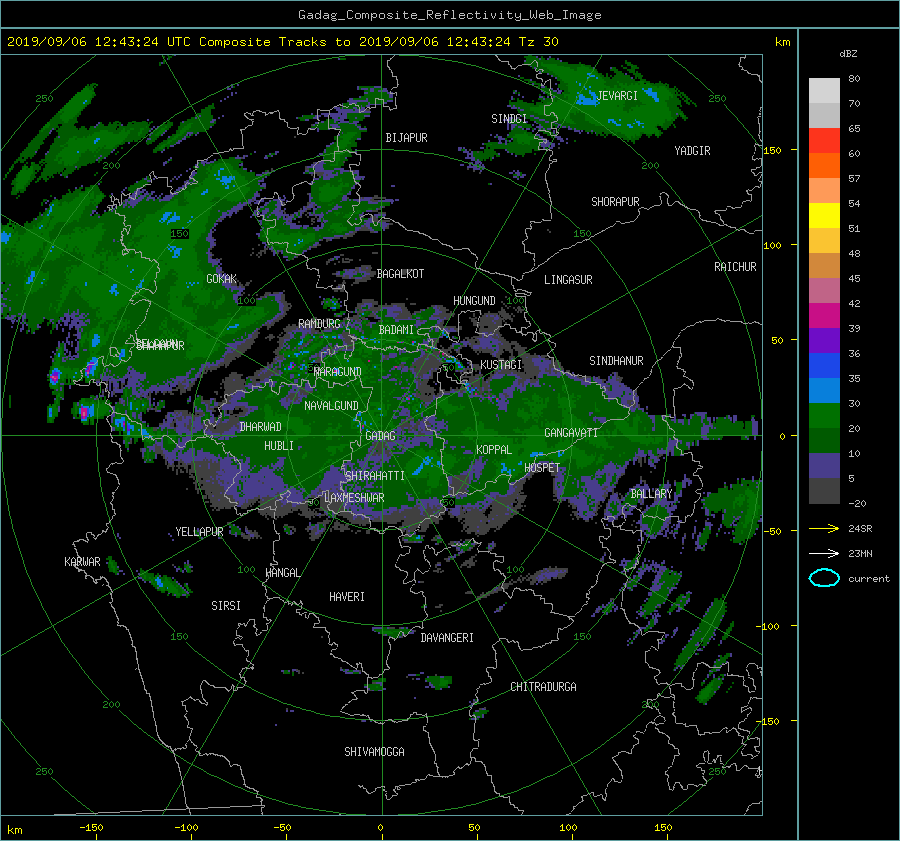Click the GANGAVATI city label

[x=571, y=433]
